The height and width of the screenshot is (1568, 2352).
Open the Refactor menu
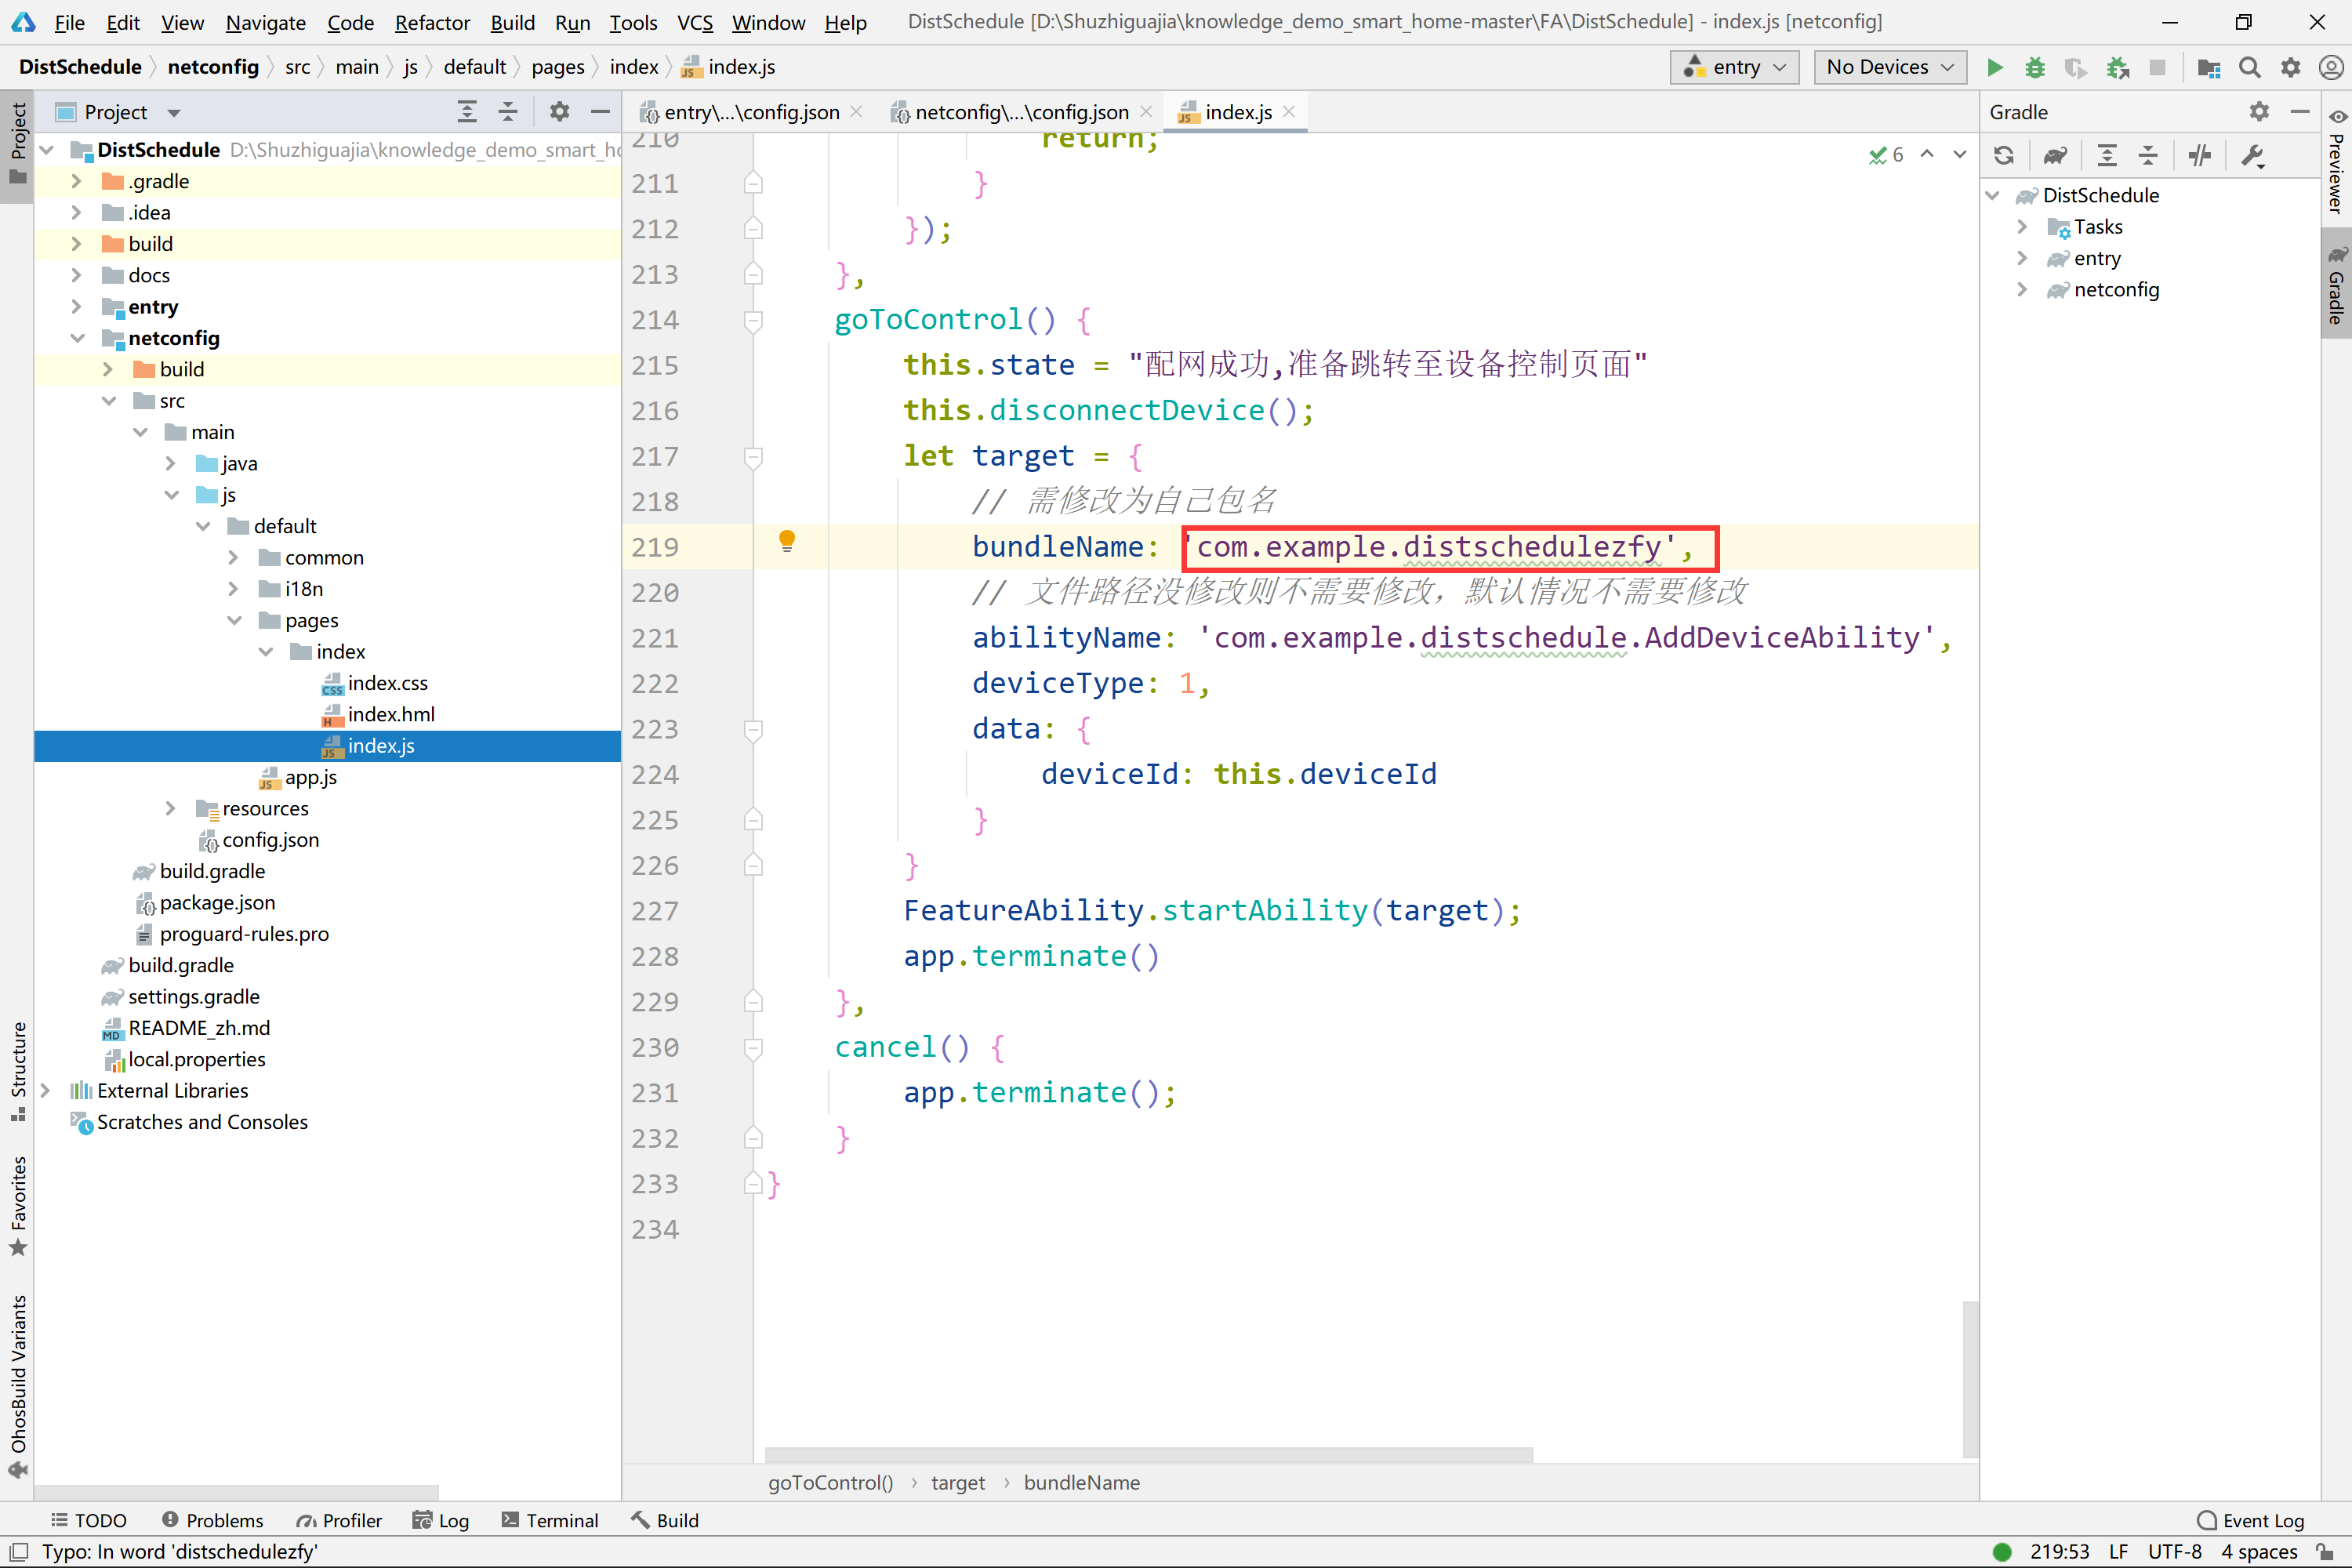pos(431,22)
